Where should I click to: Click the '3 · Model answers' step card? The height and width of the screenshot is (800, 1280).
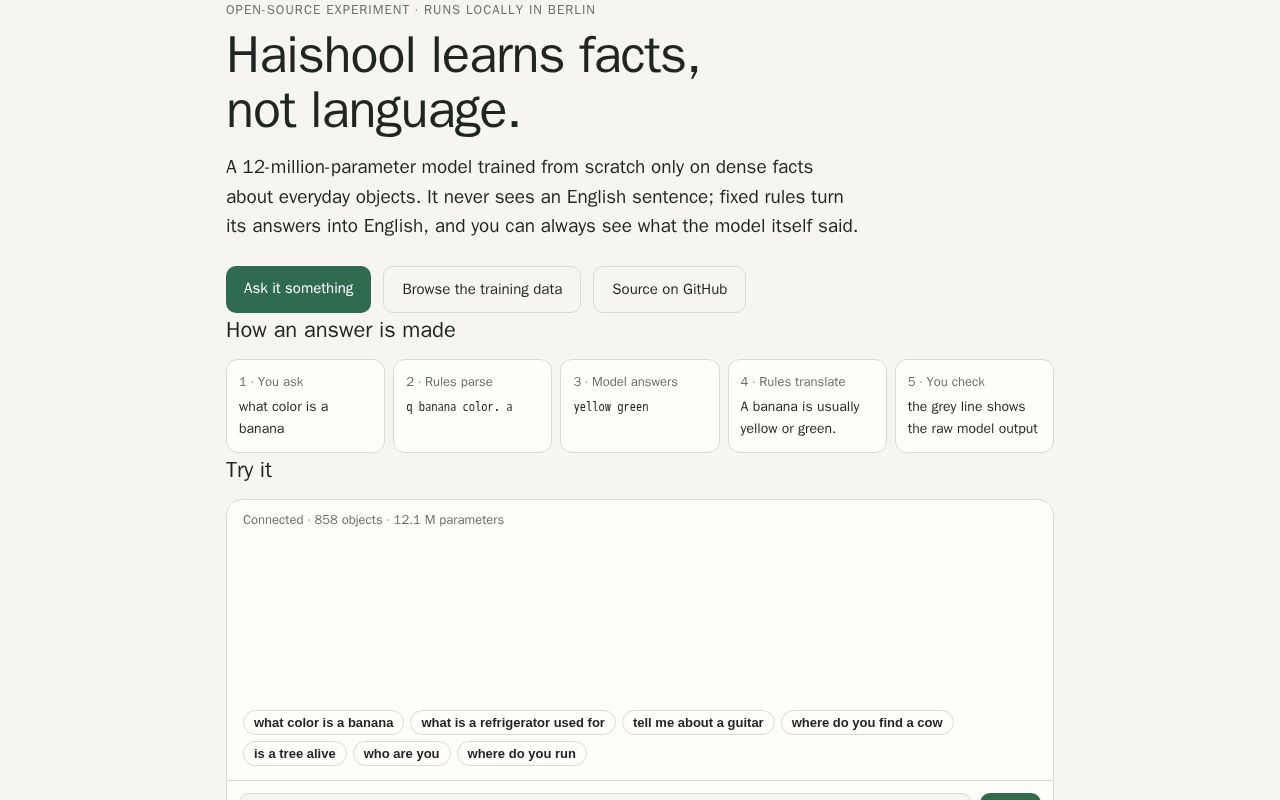click(x=640, y=406)
